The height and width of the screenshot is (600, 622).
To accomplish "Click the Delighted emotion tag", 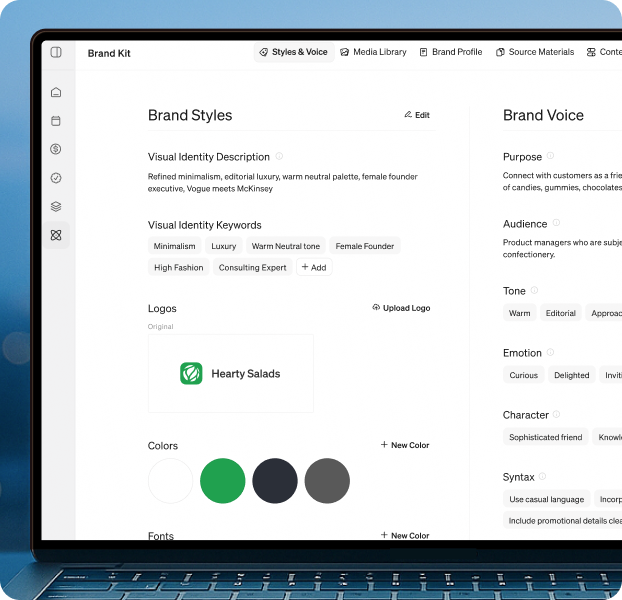I will 572,375.
